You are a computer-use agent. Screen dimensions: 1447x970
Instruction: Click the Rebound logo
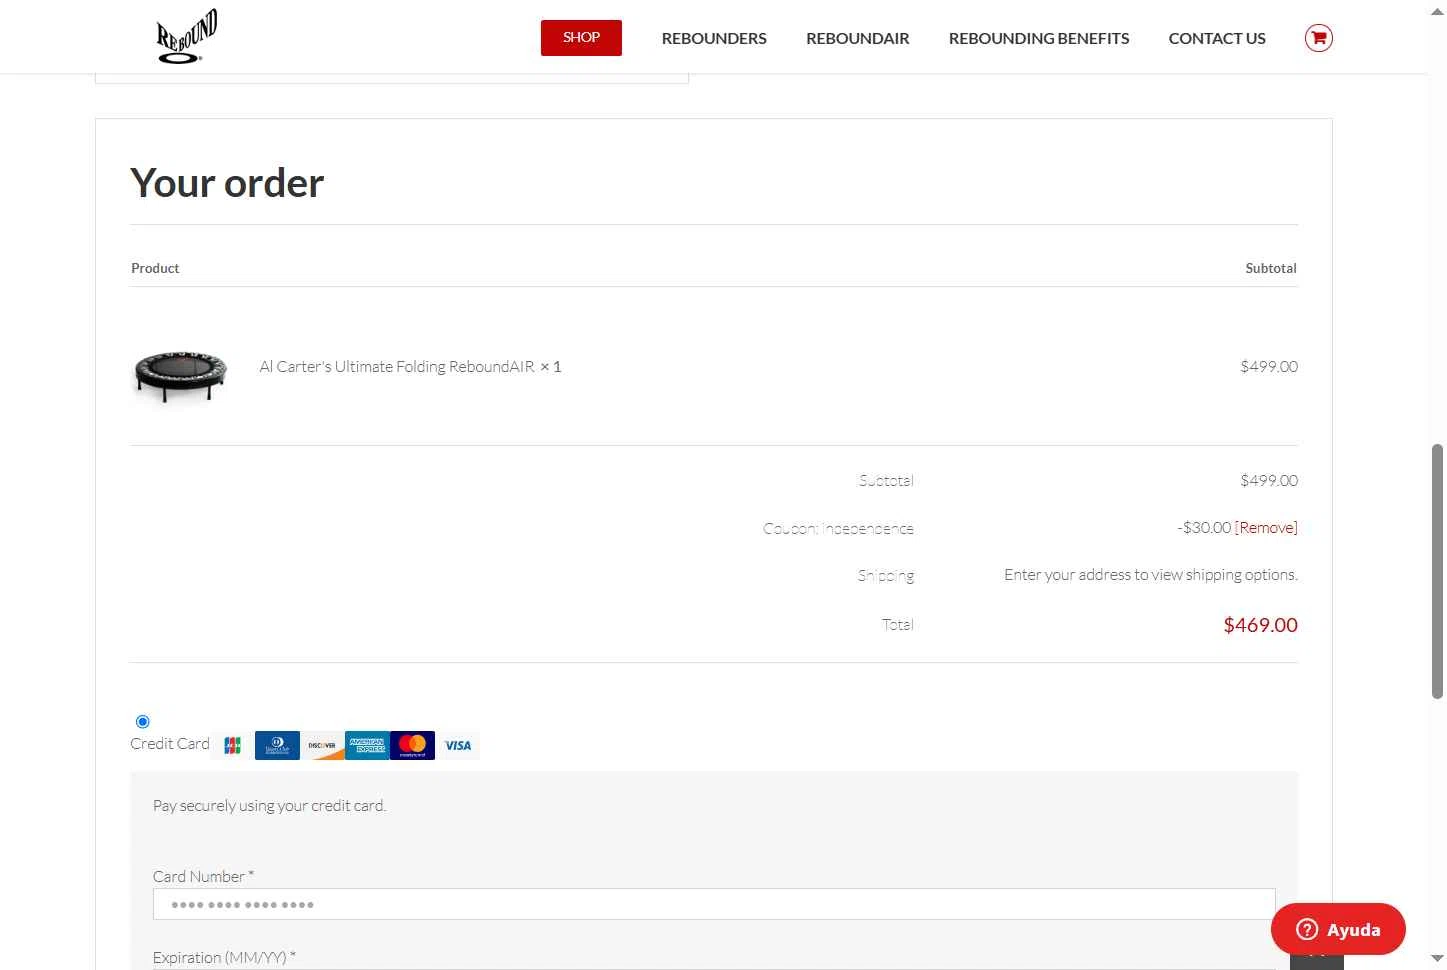pos(187,37)
